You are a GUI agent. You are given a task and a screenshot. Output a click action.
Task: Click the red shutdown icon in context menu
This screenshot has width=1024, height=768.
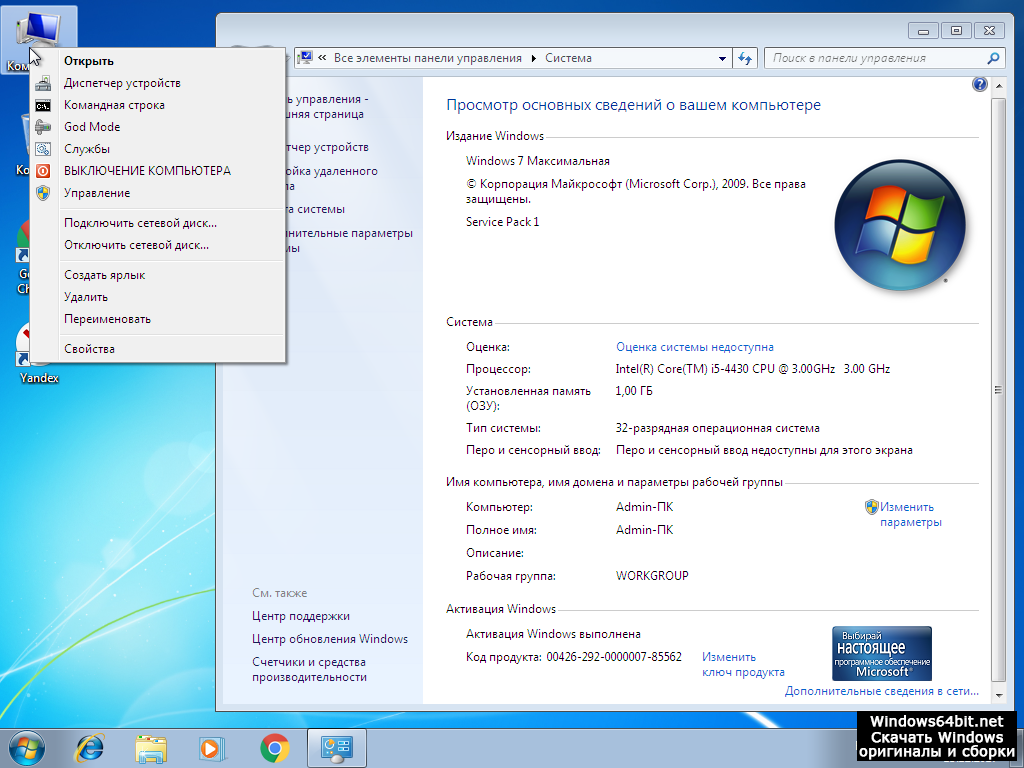click(x=43, y=171)
